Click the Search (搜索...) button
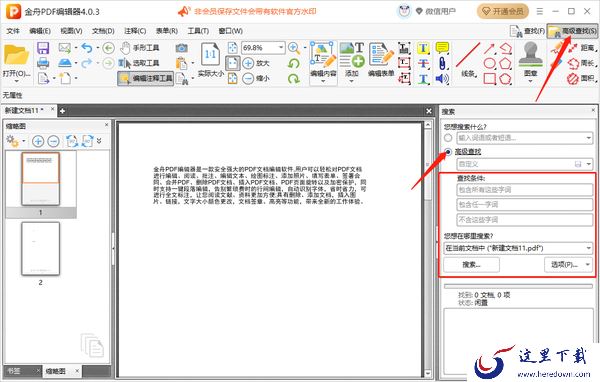 [471, 264]
